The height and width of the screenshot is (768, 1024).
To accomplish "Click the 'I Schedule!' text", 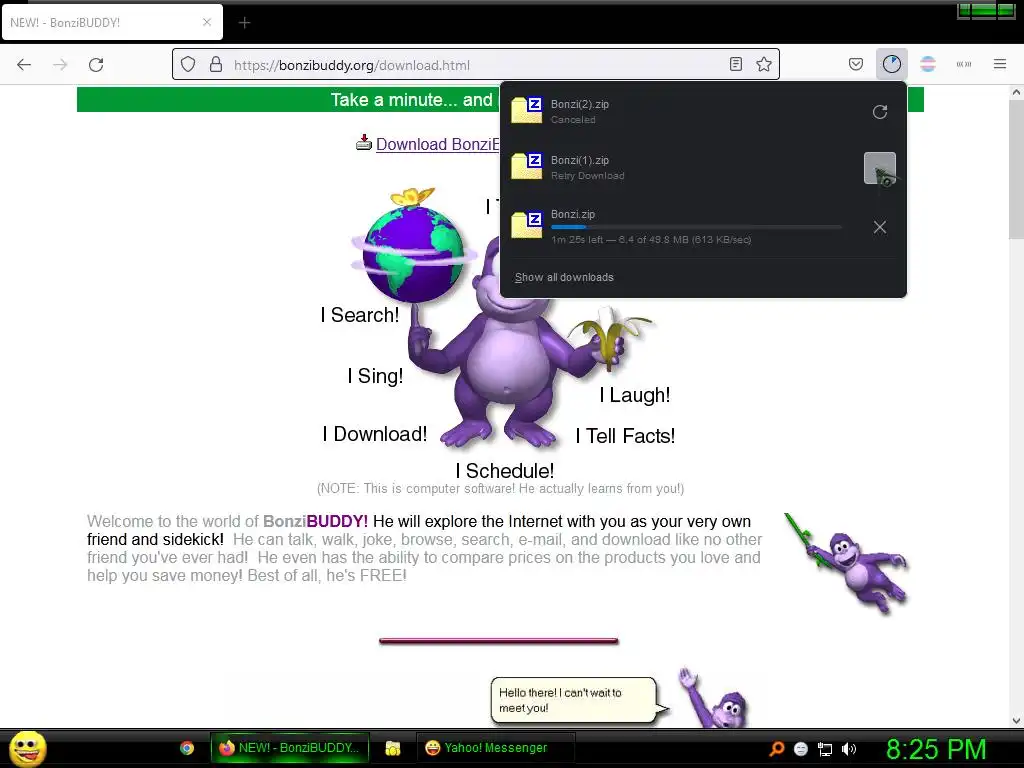I will [x=505, y=470].
